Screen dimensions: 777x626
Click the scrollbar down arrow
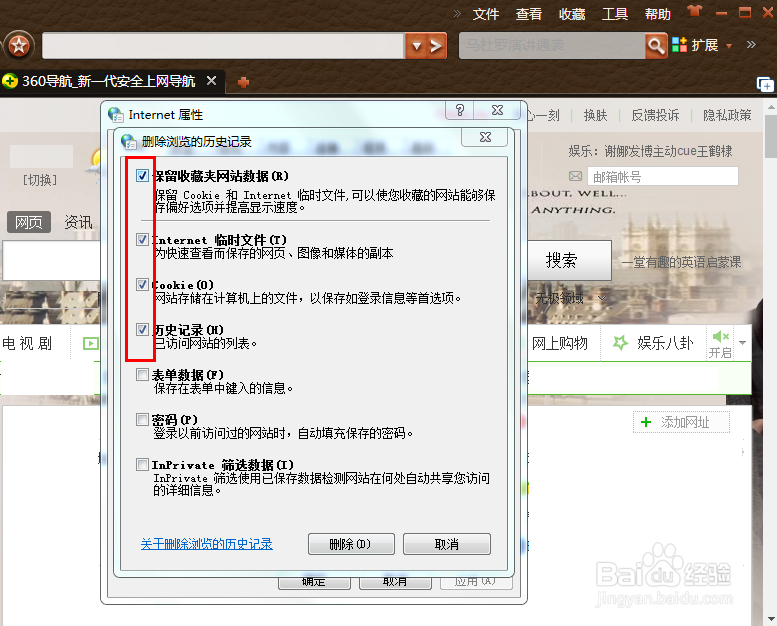771,619
